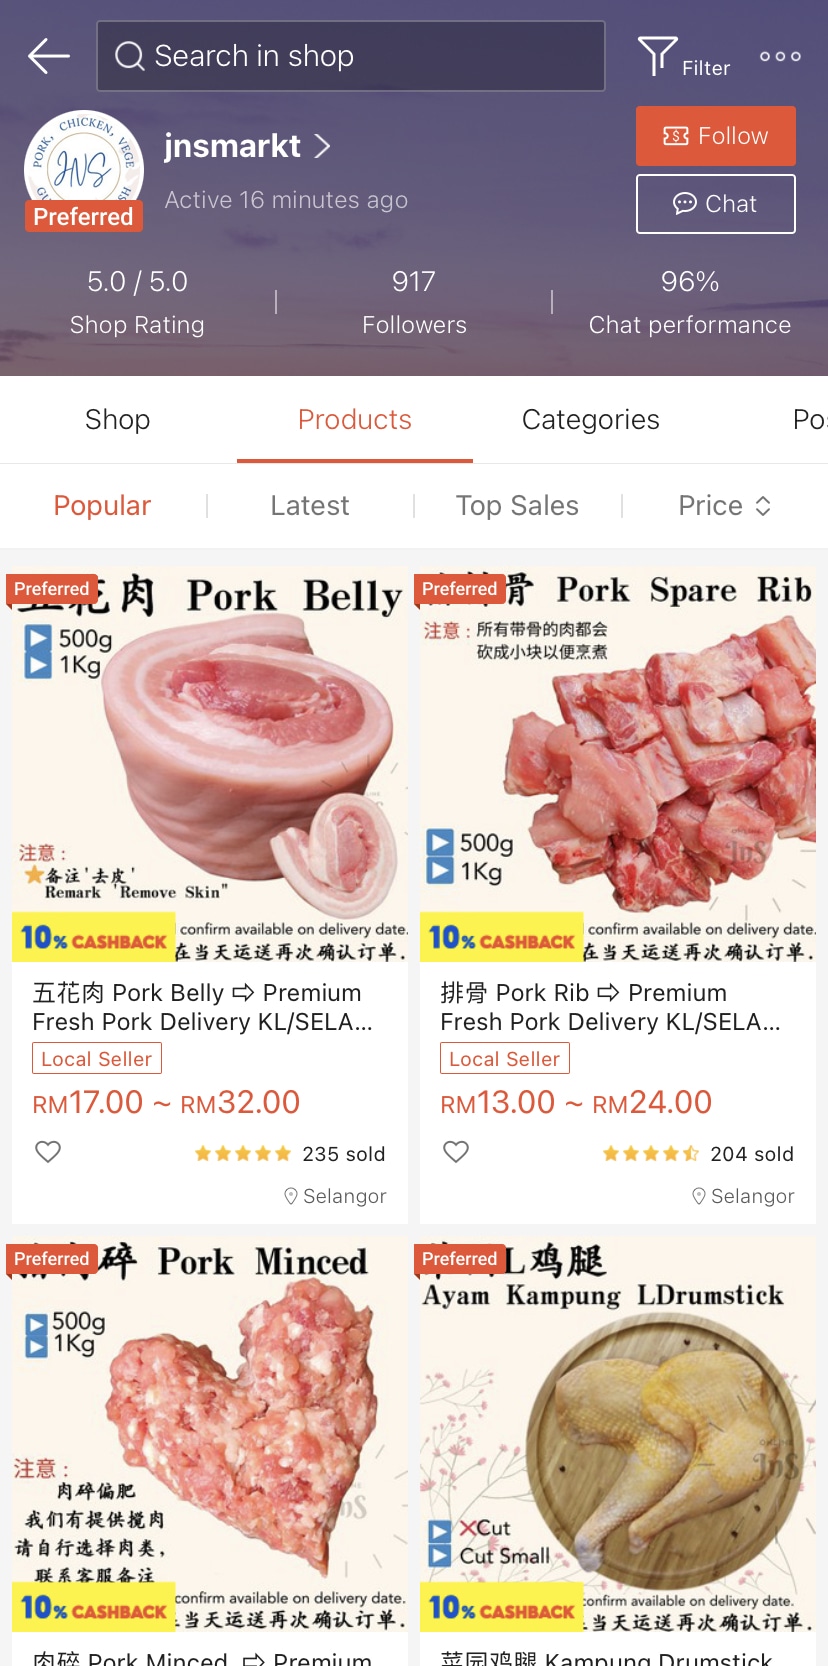The image size is (828, 1666).
Task: Sort products by Latest
Action: [310, 506]
